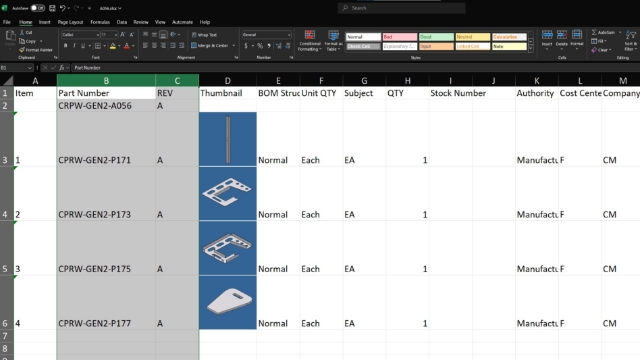Click the Cut scissors command
Screen dimensions: 640x360
[26, 33]
